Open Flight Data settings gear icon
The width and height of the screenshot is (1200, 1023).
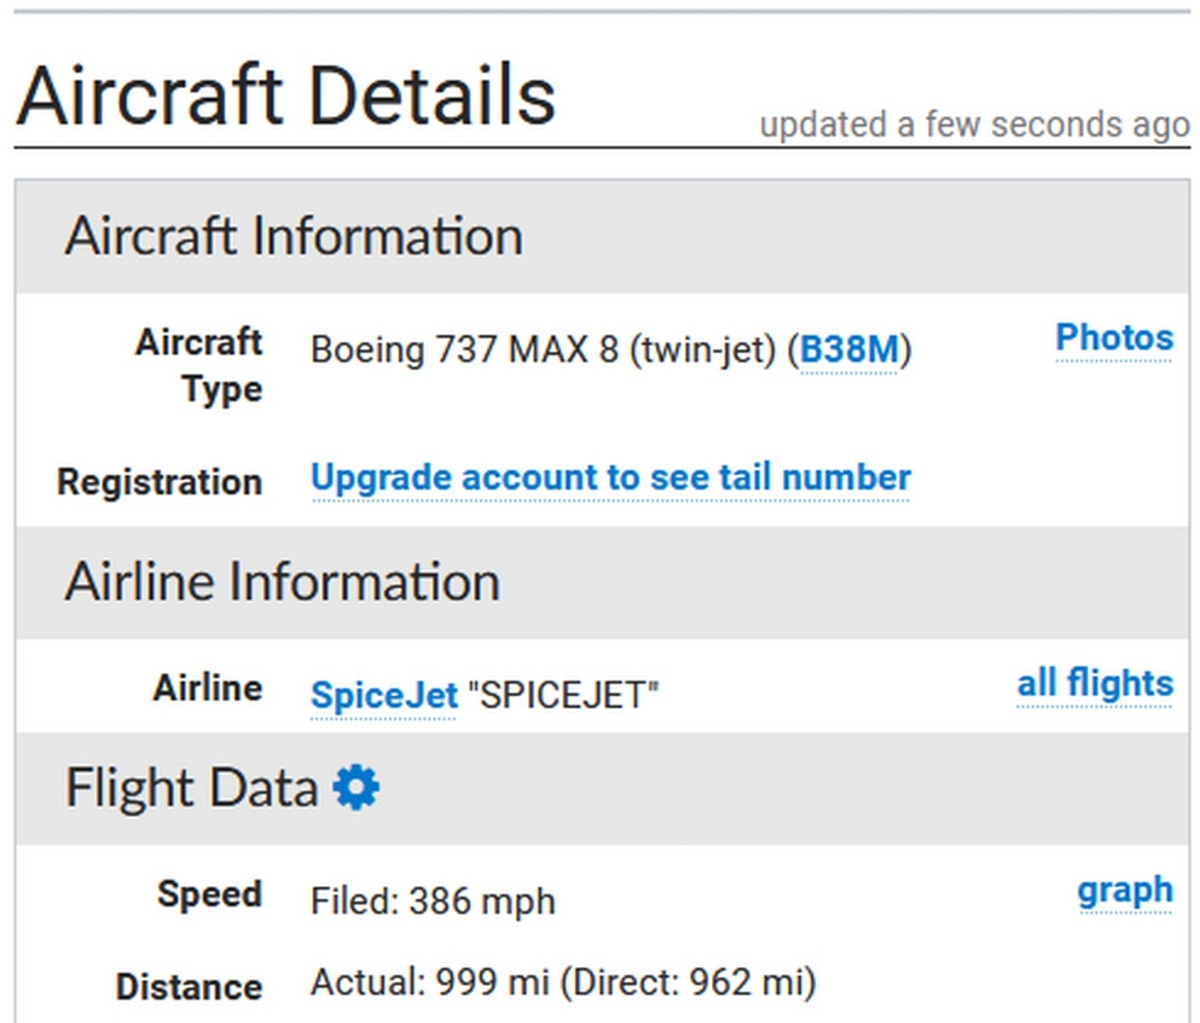(356, 787)
